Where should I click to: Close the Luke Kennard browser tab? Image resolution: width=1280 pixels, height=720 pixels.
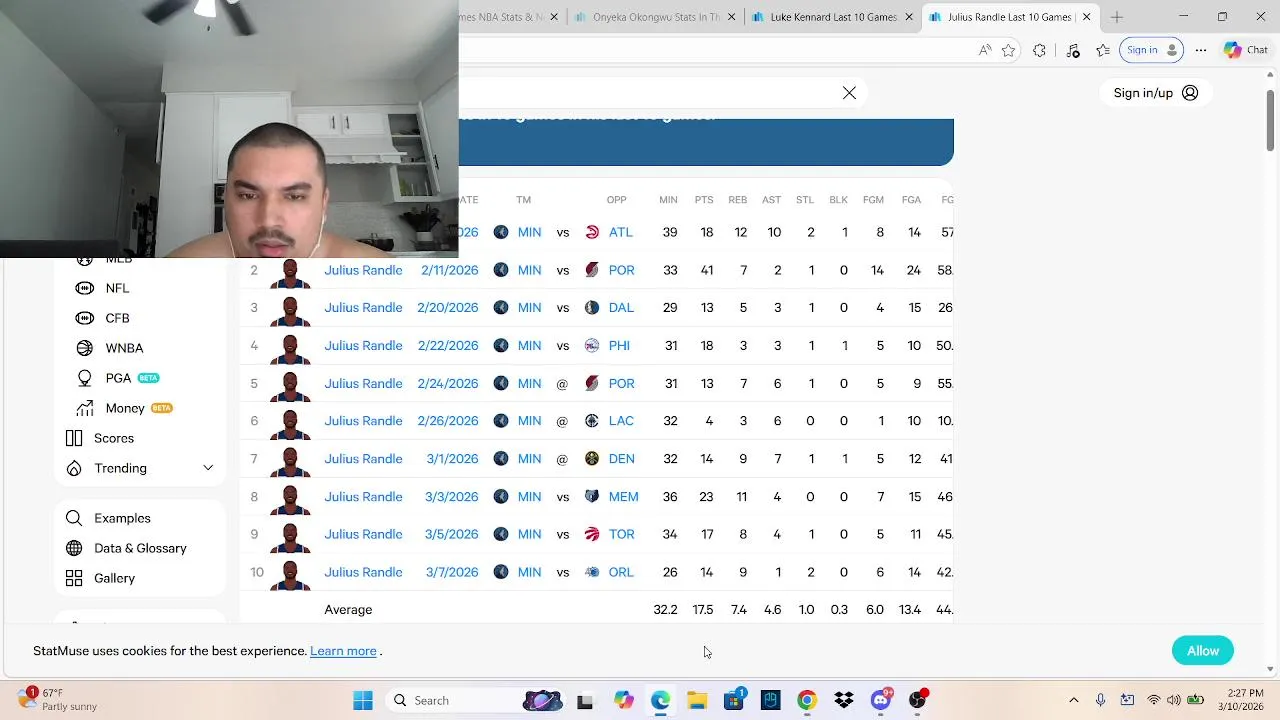coord(909,17)
